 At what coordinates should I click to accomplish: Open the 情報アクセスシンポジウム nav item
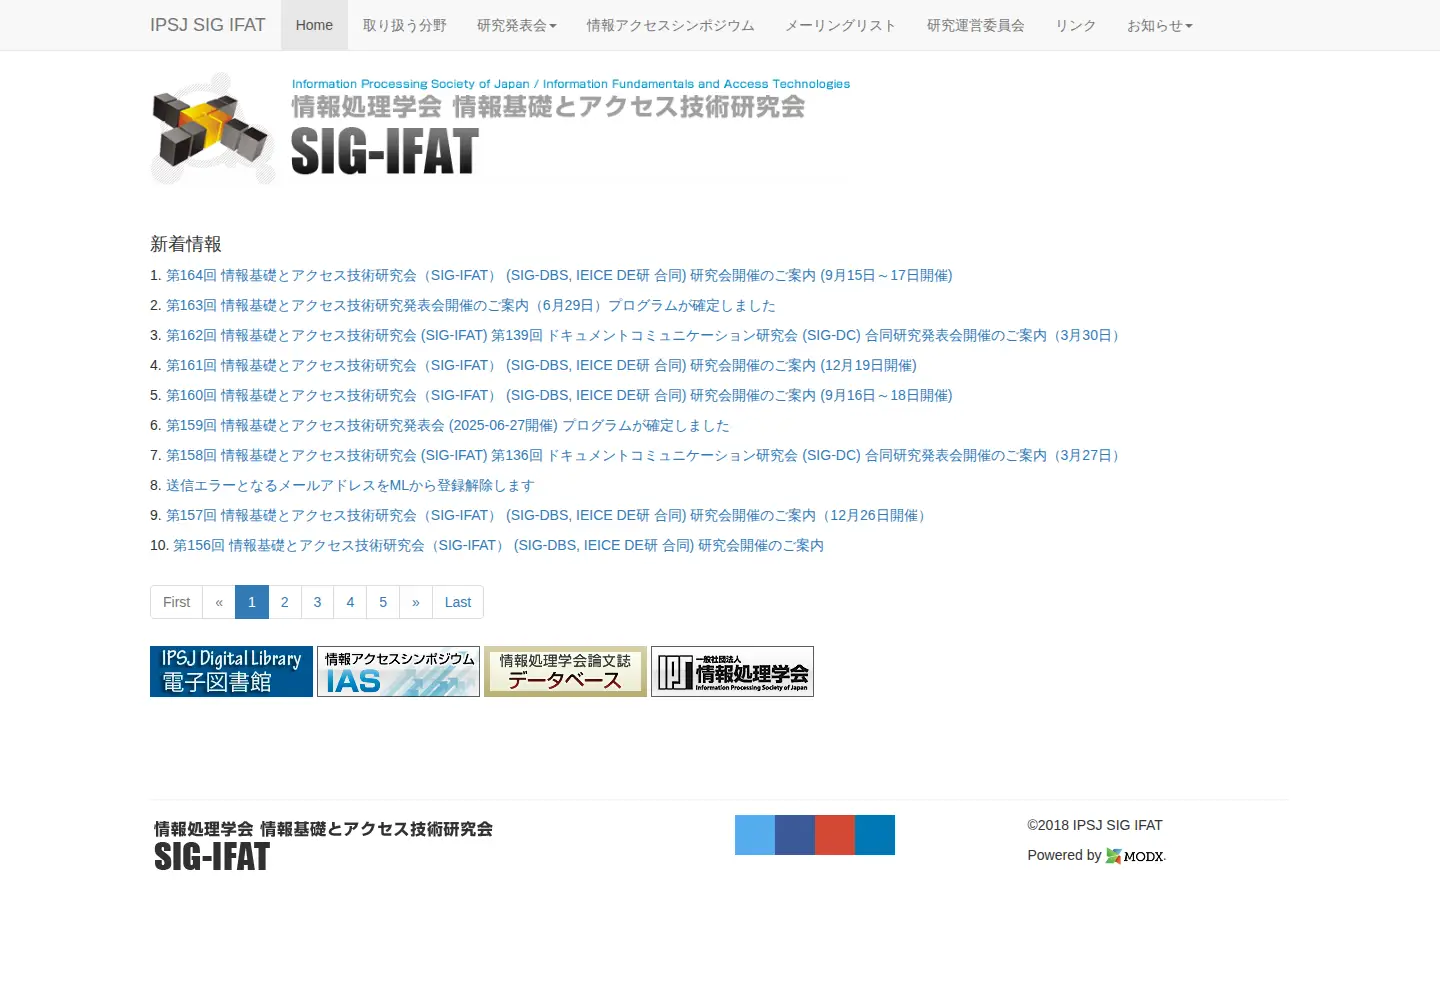click(671, 25)
